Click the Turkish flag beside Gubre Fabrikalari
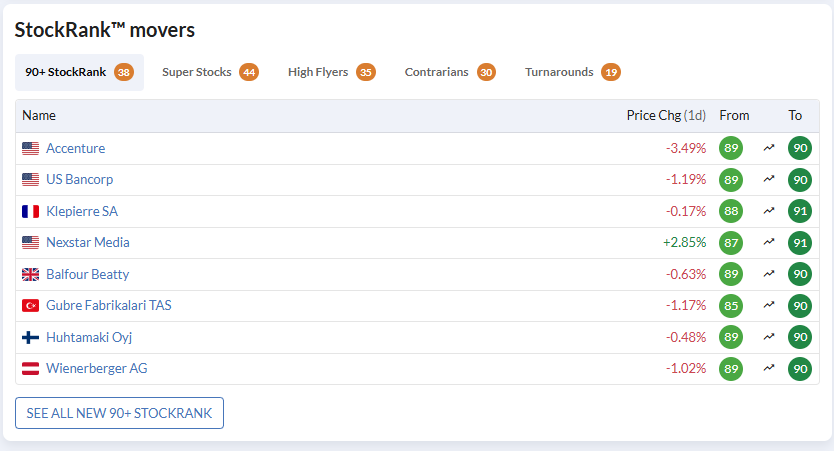This screenshot has width=834, height=451. coord(30,306)
